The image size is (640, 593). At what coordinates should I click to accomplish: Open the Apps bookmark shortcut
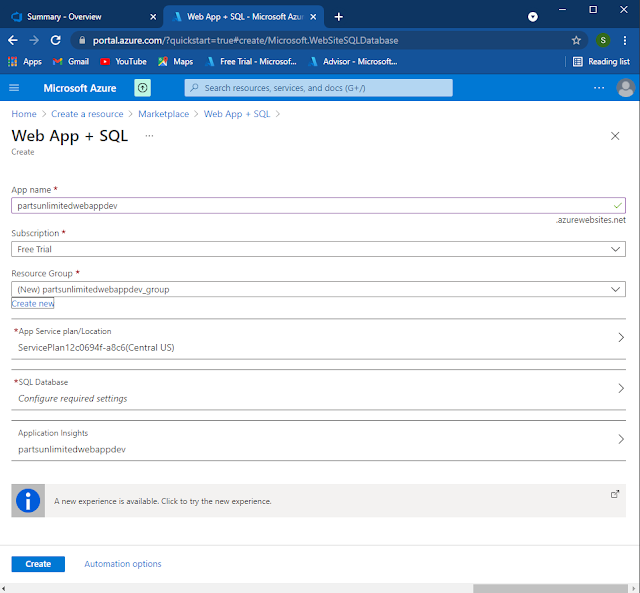click(x=25, y=62)
